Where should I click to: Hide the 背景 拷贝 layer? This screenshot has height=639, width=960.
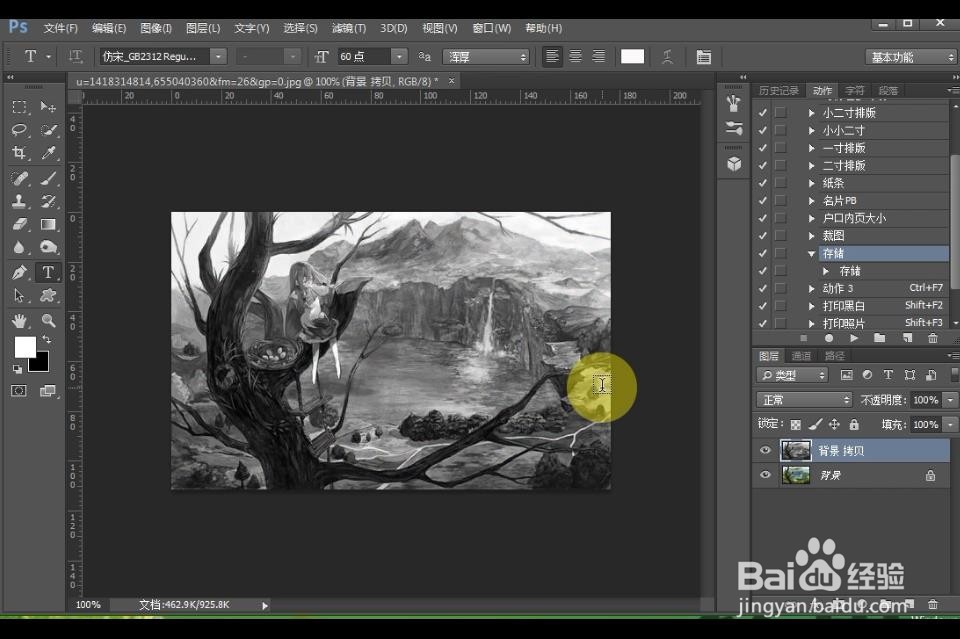(x=765, y=450)
